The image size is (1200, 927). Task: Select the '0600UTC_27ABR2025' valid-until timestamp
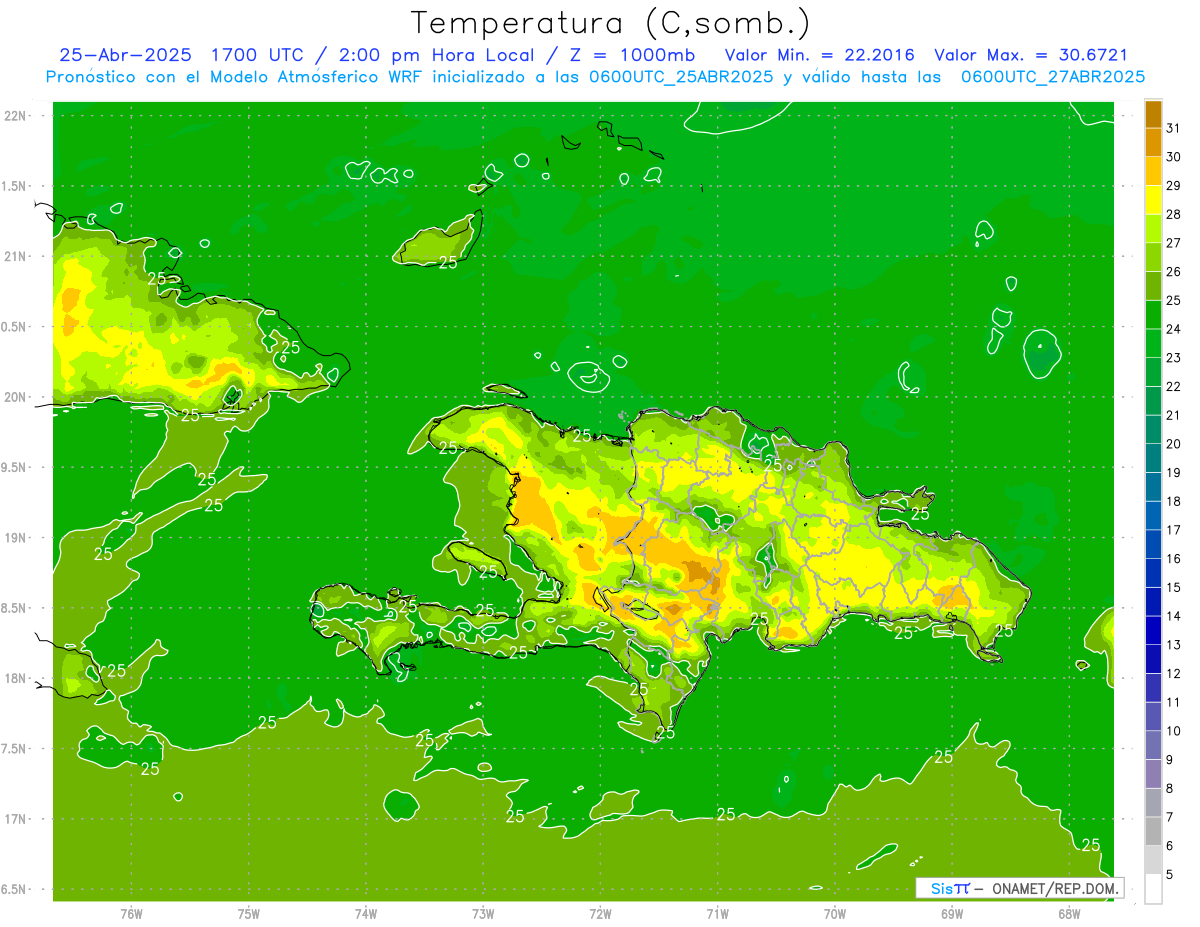click(1053, 76)
